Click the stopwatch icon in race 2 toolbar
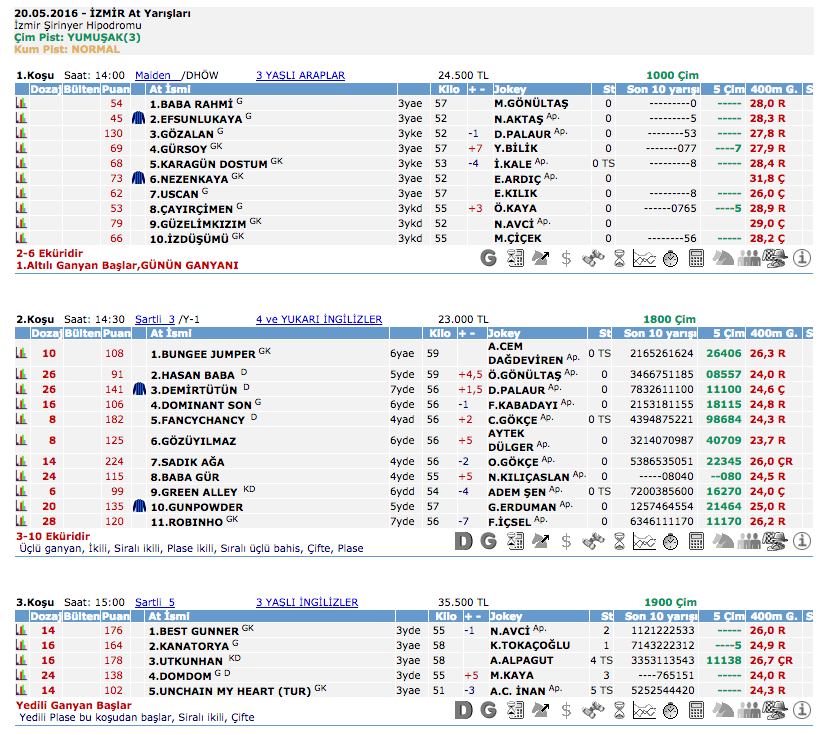 click(671, 541)
